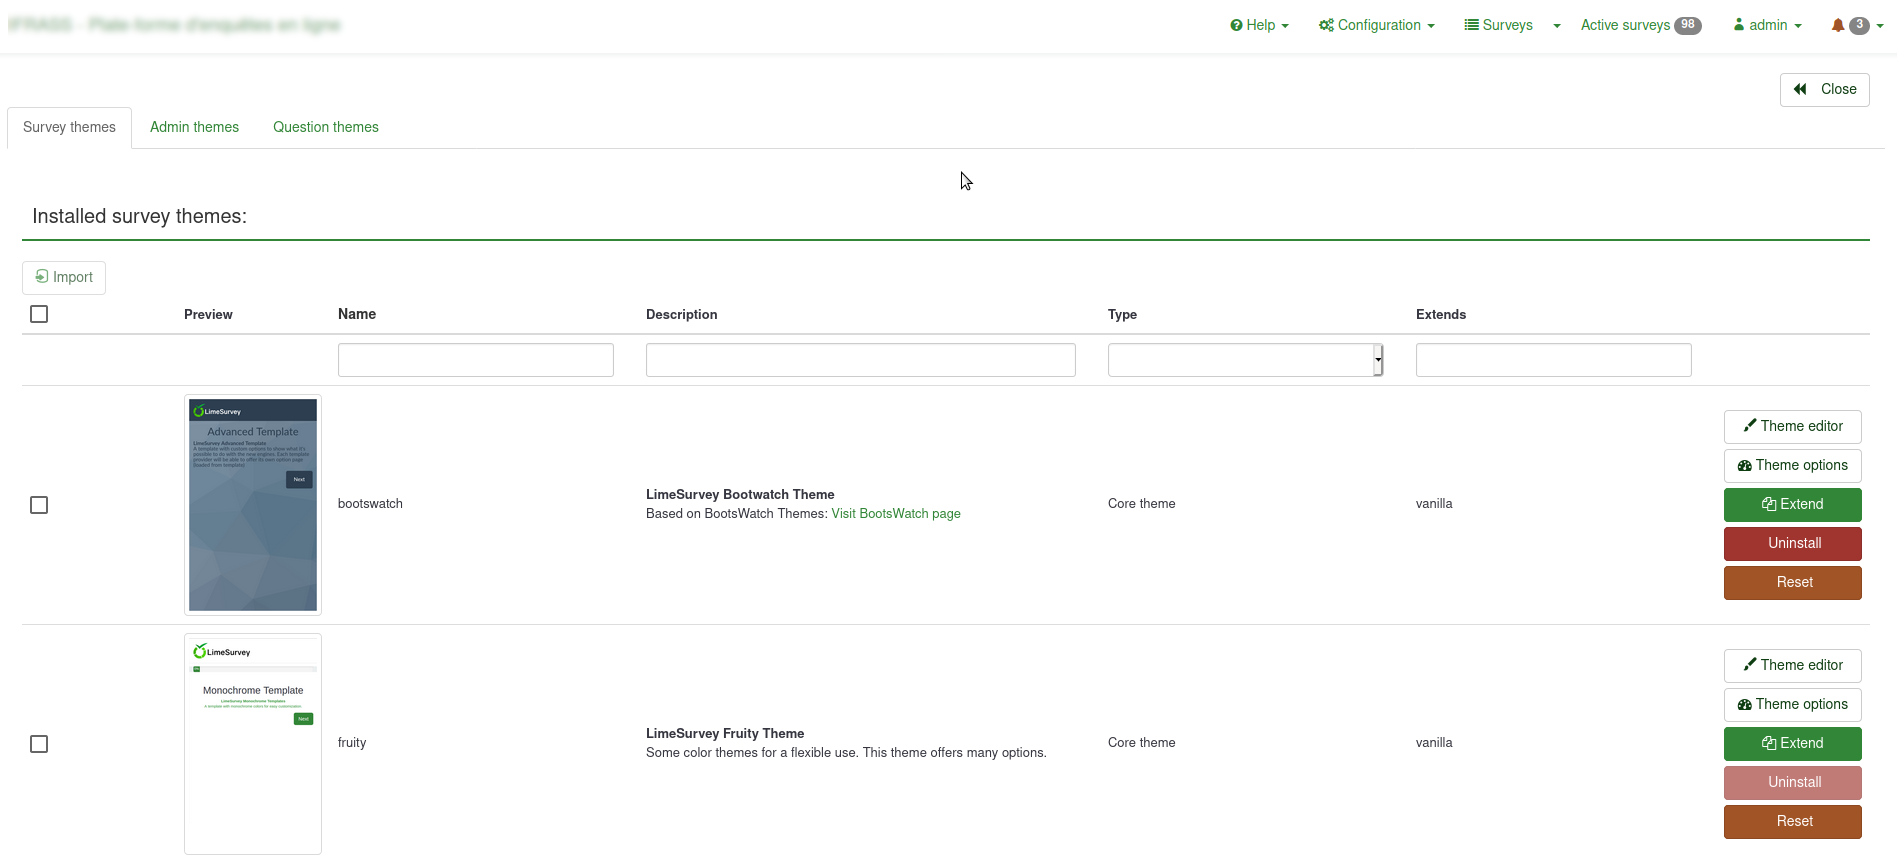Click the admin user icon
1897x861 pixels.
[1739, 25]
